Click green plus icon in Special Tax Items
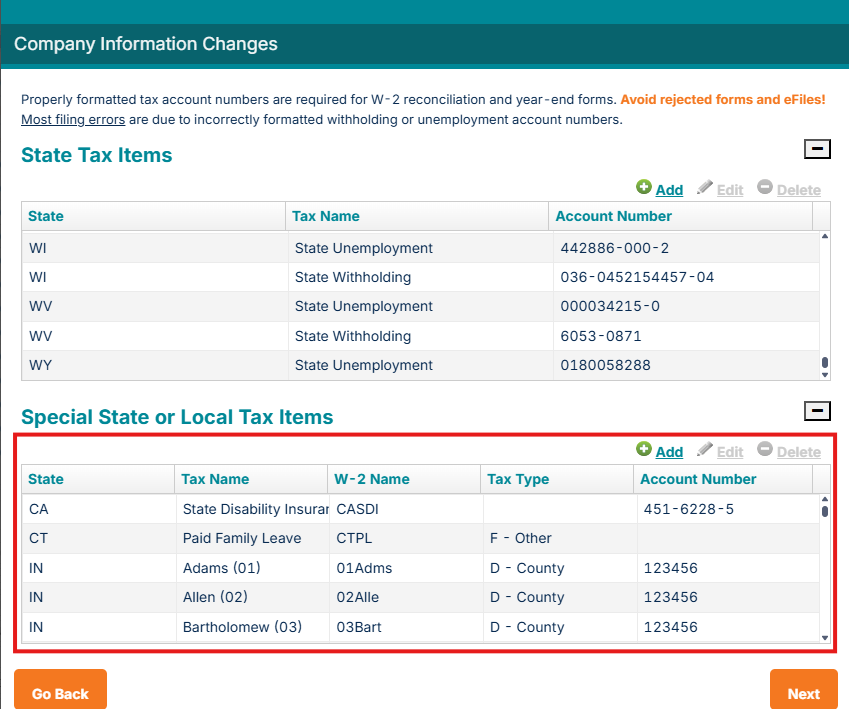Image resolution: width=849 pixels, height=709 pixels. (644, 449)
